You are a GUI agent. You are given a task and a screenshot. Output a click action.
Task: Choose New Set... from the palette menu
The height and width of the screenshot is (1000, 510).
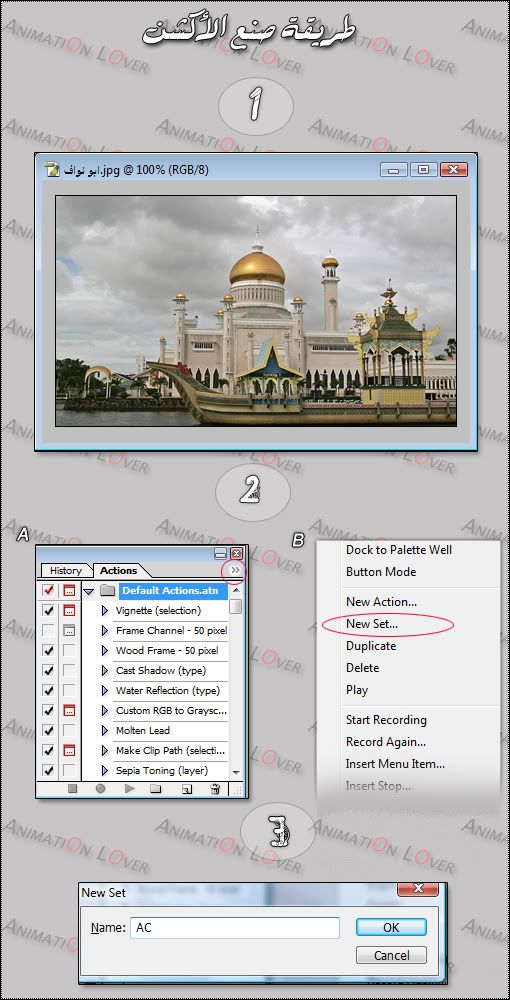point(372,624)
